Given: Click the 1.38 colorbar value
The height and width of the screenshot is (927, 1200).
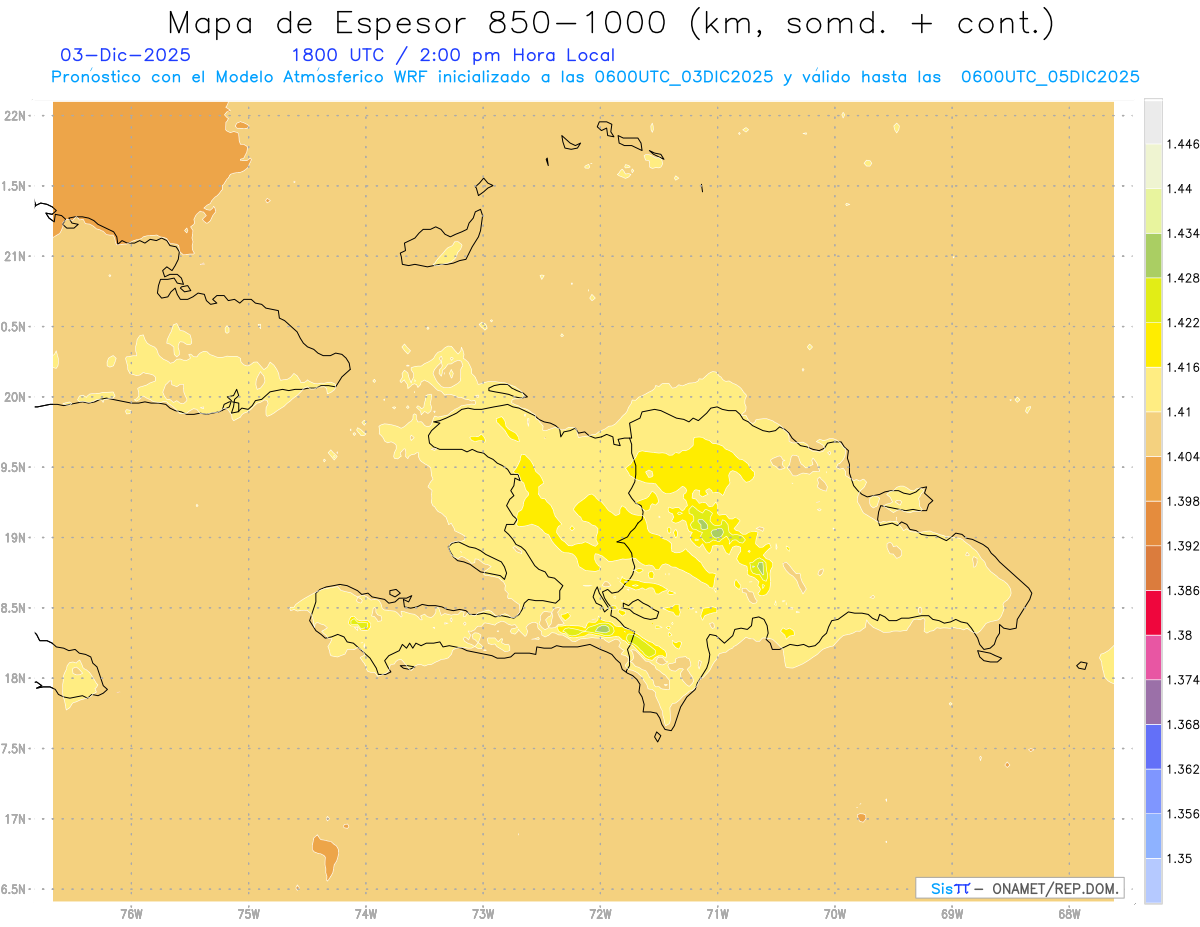Looking at the screenshot, I should tap(1181, 635).
